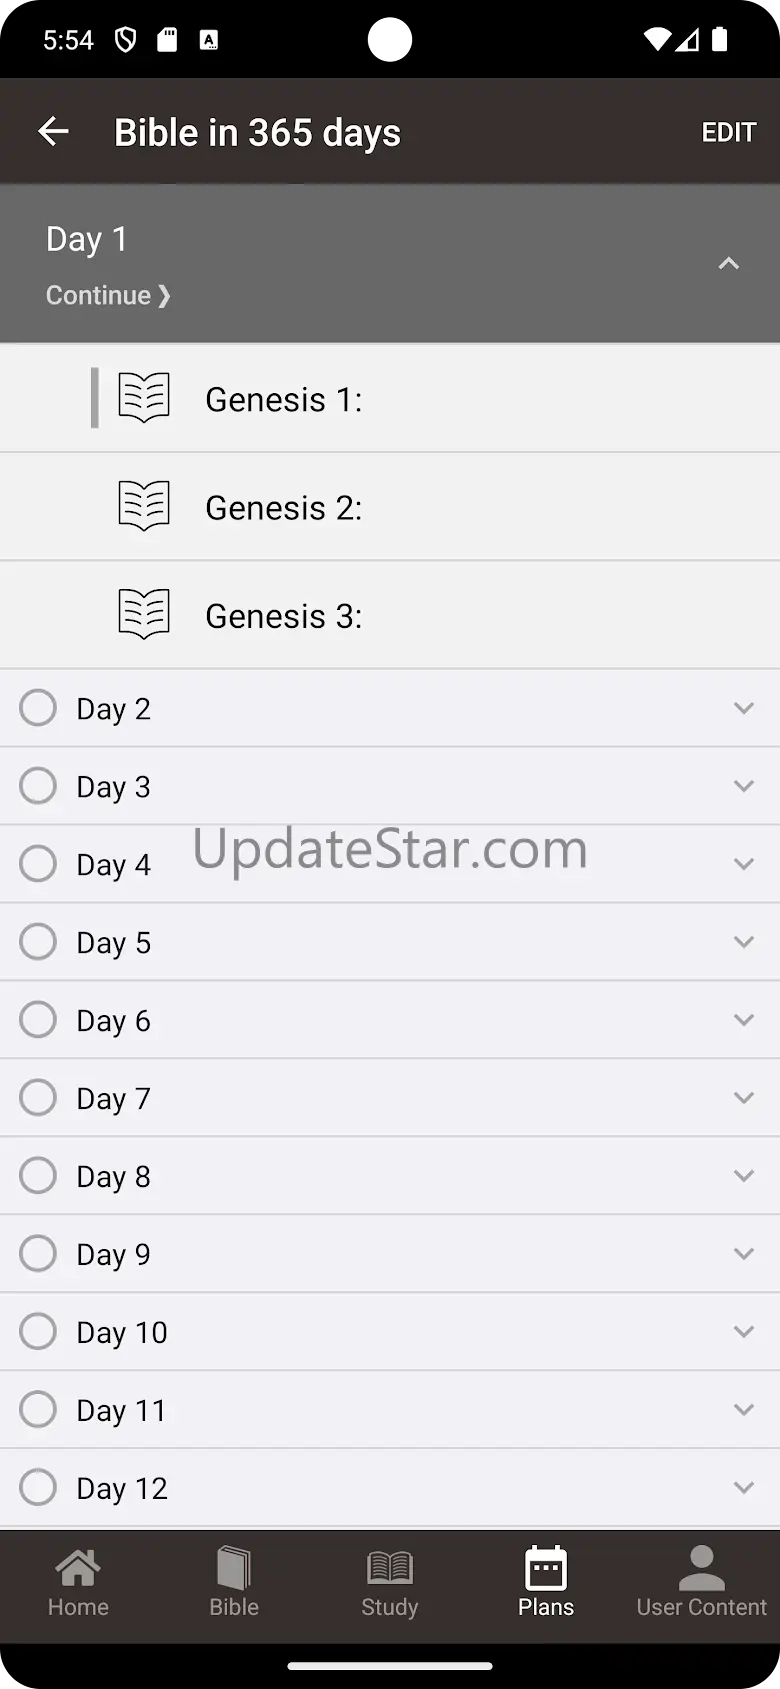
Task: Open Genesis 3 book icon
Action: (144, 614)
